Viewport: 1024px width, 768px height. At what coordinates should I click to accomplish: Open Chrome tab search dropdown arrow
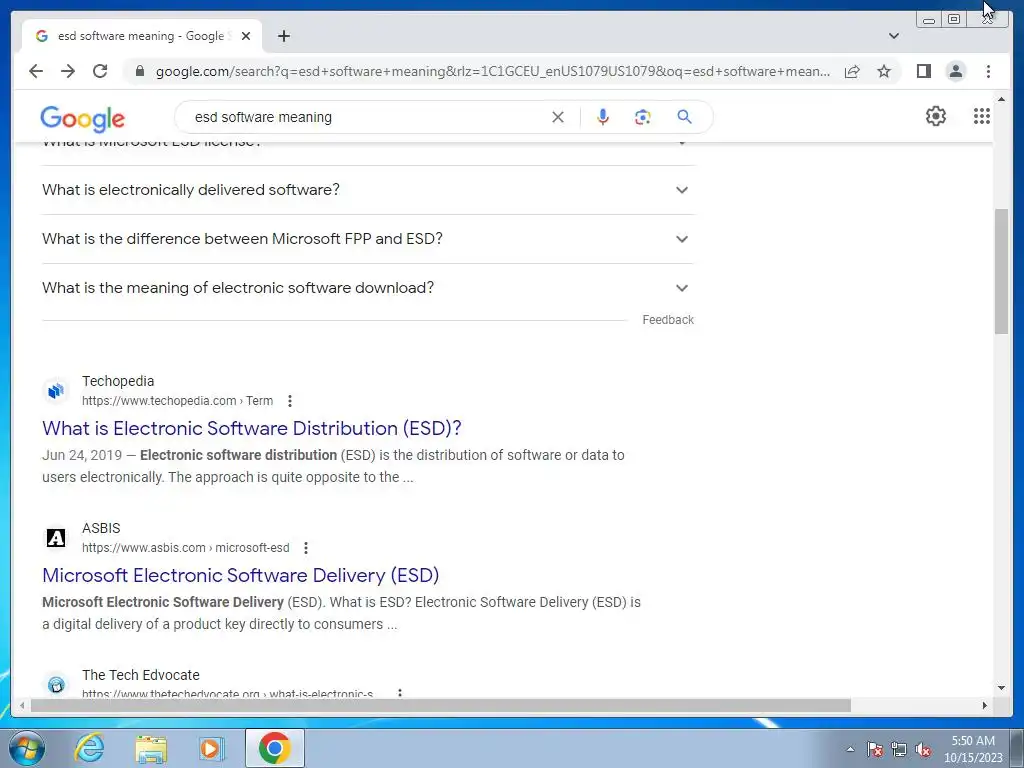click(x=894, y=36)
